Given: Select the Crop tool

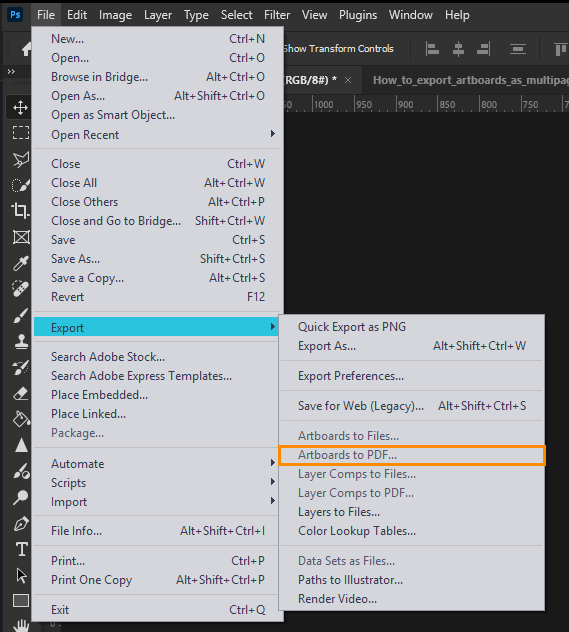Looking at the screenshot, I should 20,210.
